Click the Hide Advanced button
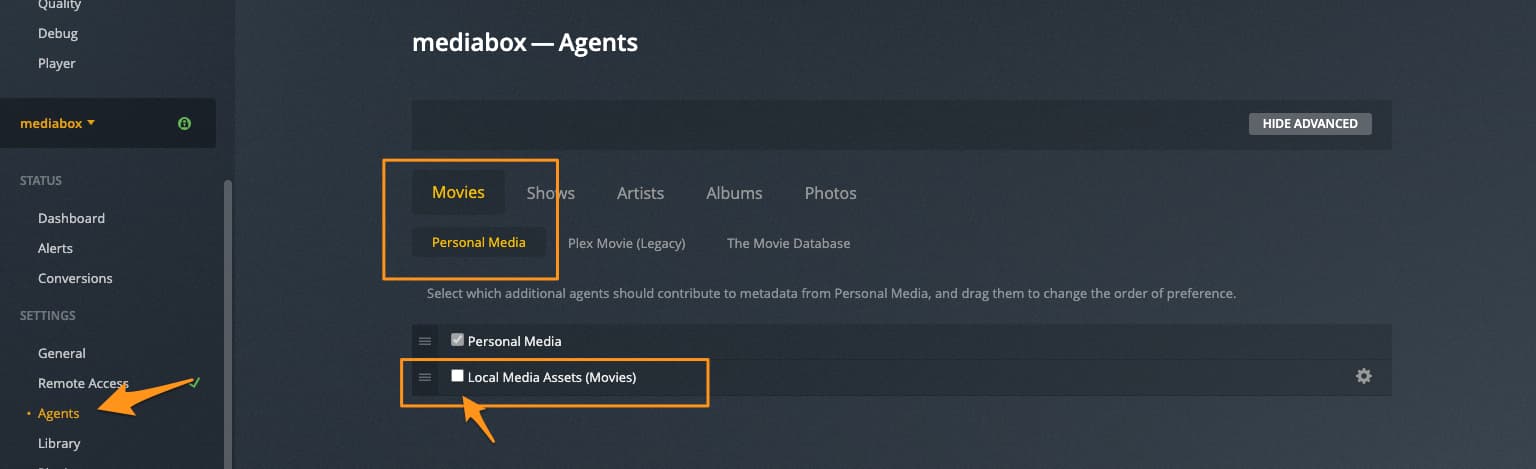Screen dimensions: 1536x469 click(1310, 124)
